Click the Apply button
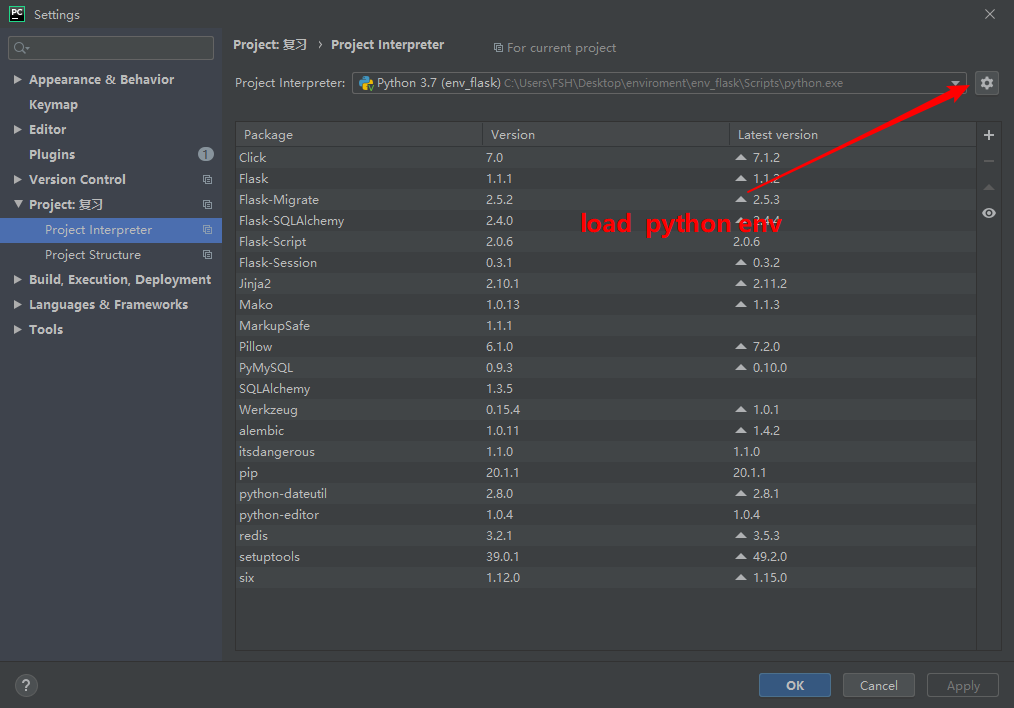 pyautogui.click(x=963, y=685)
